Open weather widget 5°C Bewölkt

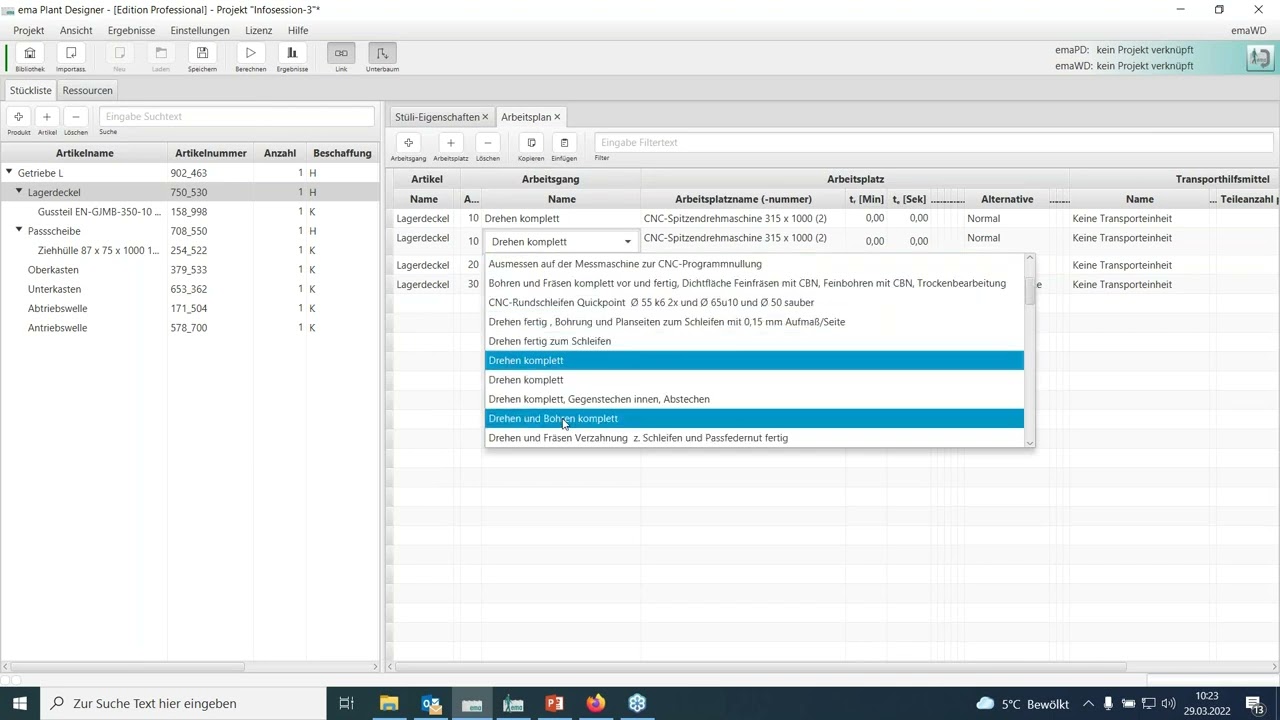tap(1022, 703)
